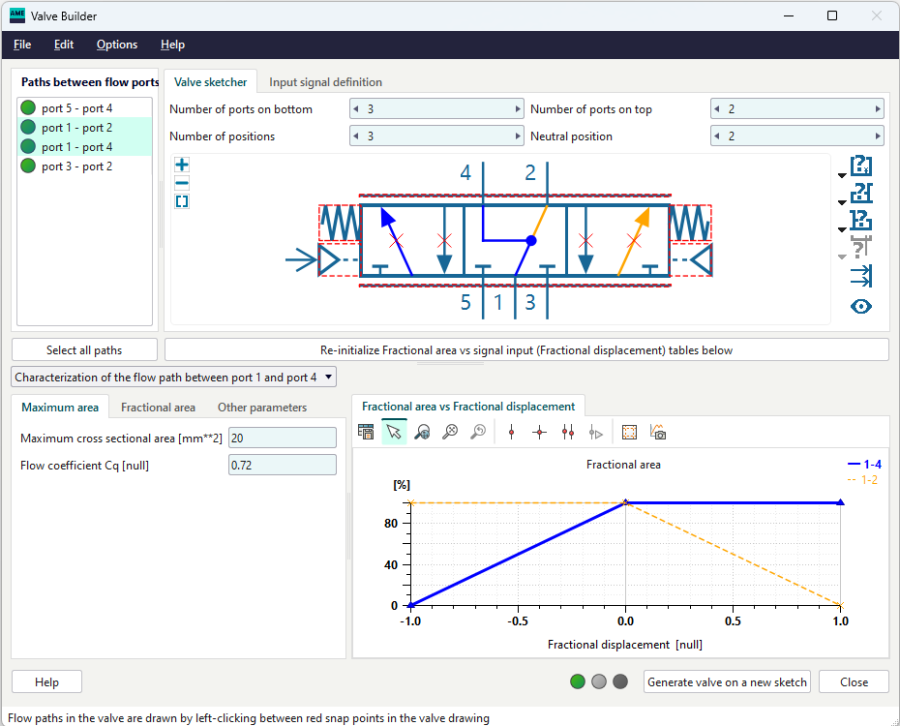
Task: Click the Maximum cross sectional area field
Action: click(x=282, y=438)
